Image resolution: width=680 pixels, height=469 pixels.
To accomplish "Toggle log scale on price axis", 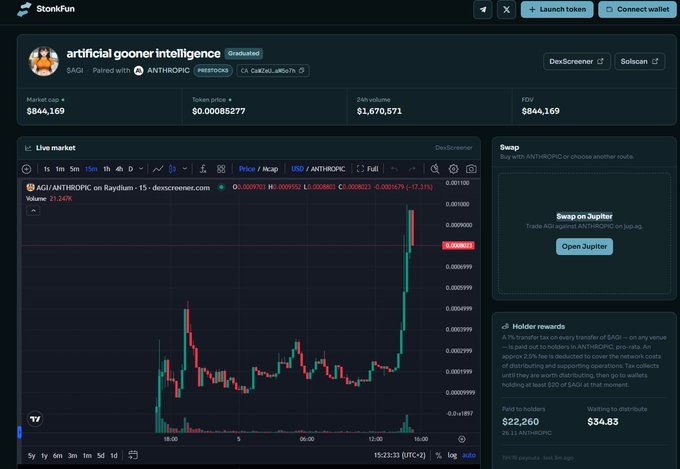I will [452, 455].
